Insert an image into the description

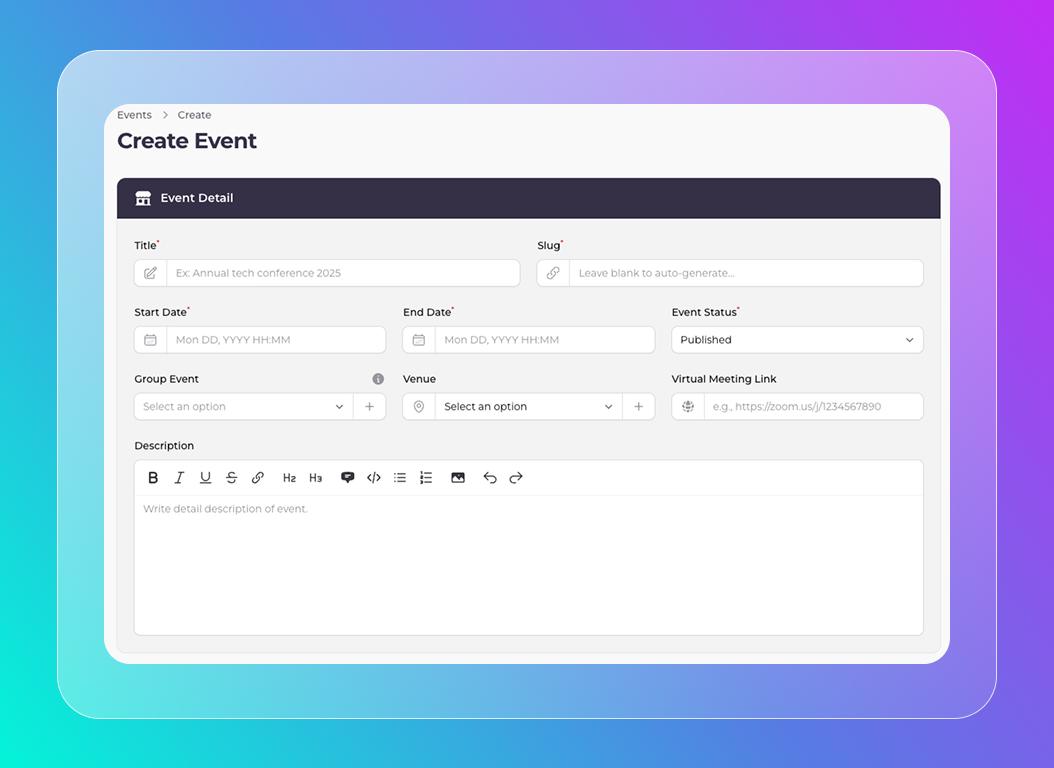coord(458,478)
